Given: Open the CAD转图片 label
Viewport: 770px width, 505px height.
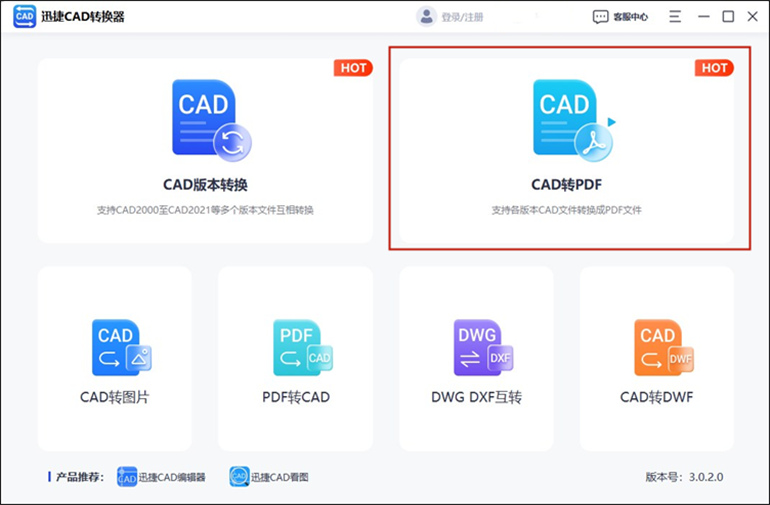Looking at the screenshot, I should point(114,397).
